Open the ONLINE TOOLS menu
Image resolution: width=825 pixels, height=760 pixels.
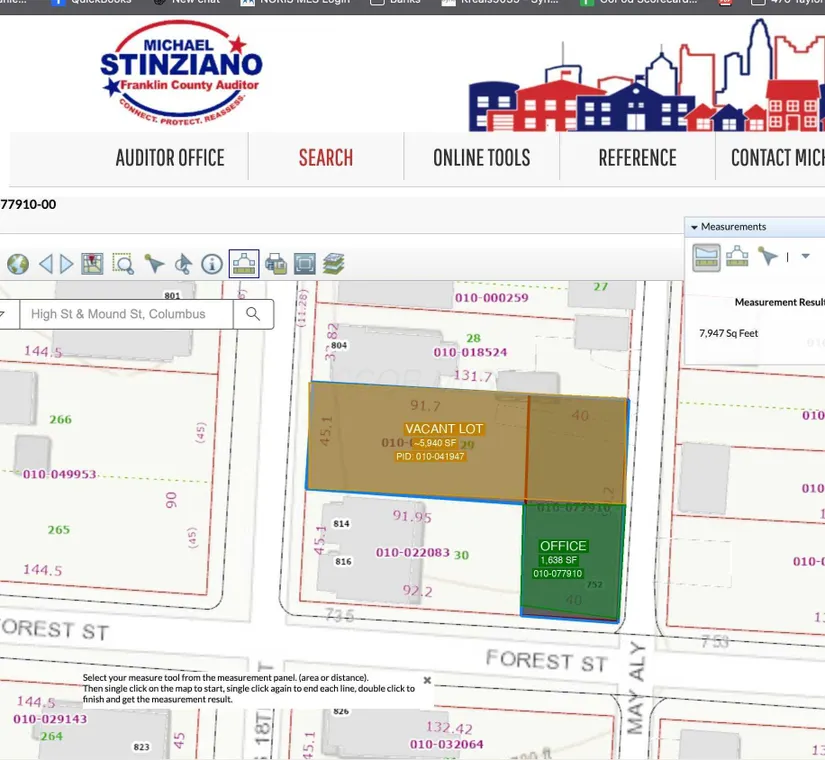(x=481, y=158)
